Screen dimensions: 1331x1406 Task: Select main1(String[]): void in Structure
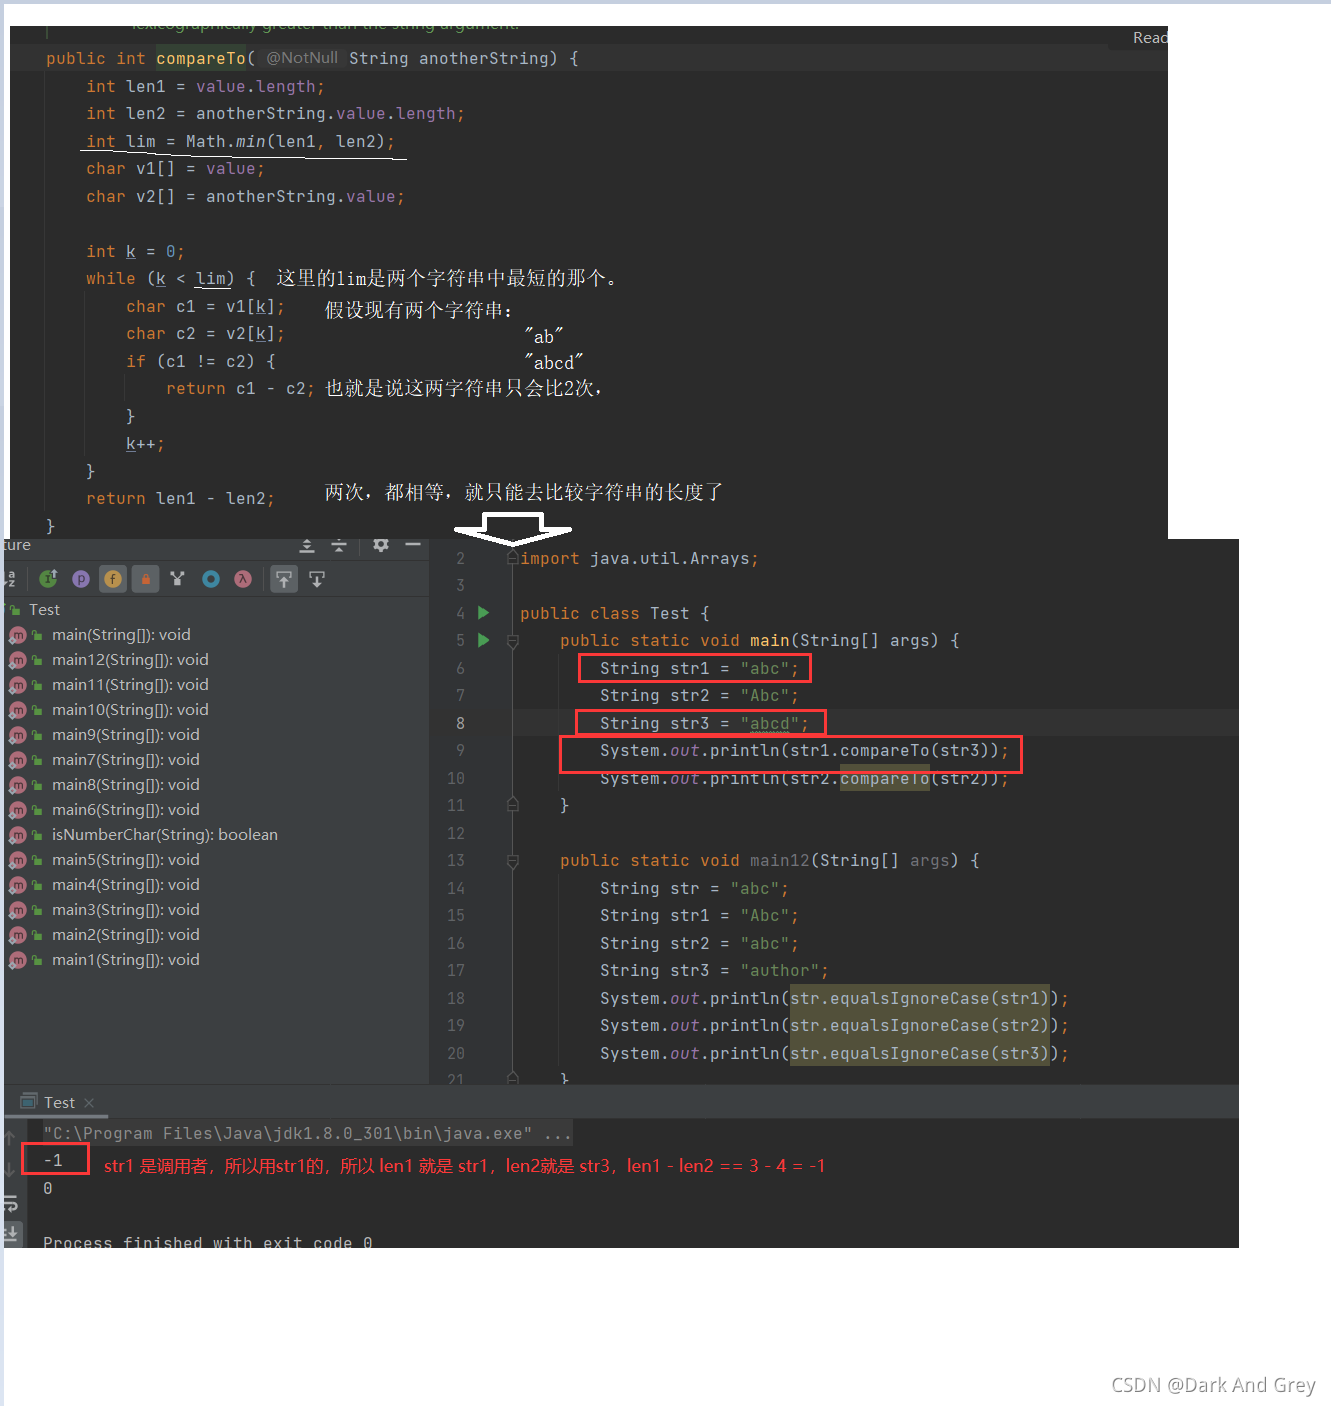point(126,960)
